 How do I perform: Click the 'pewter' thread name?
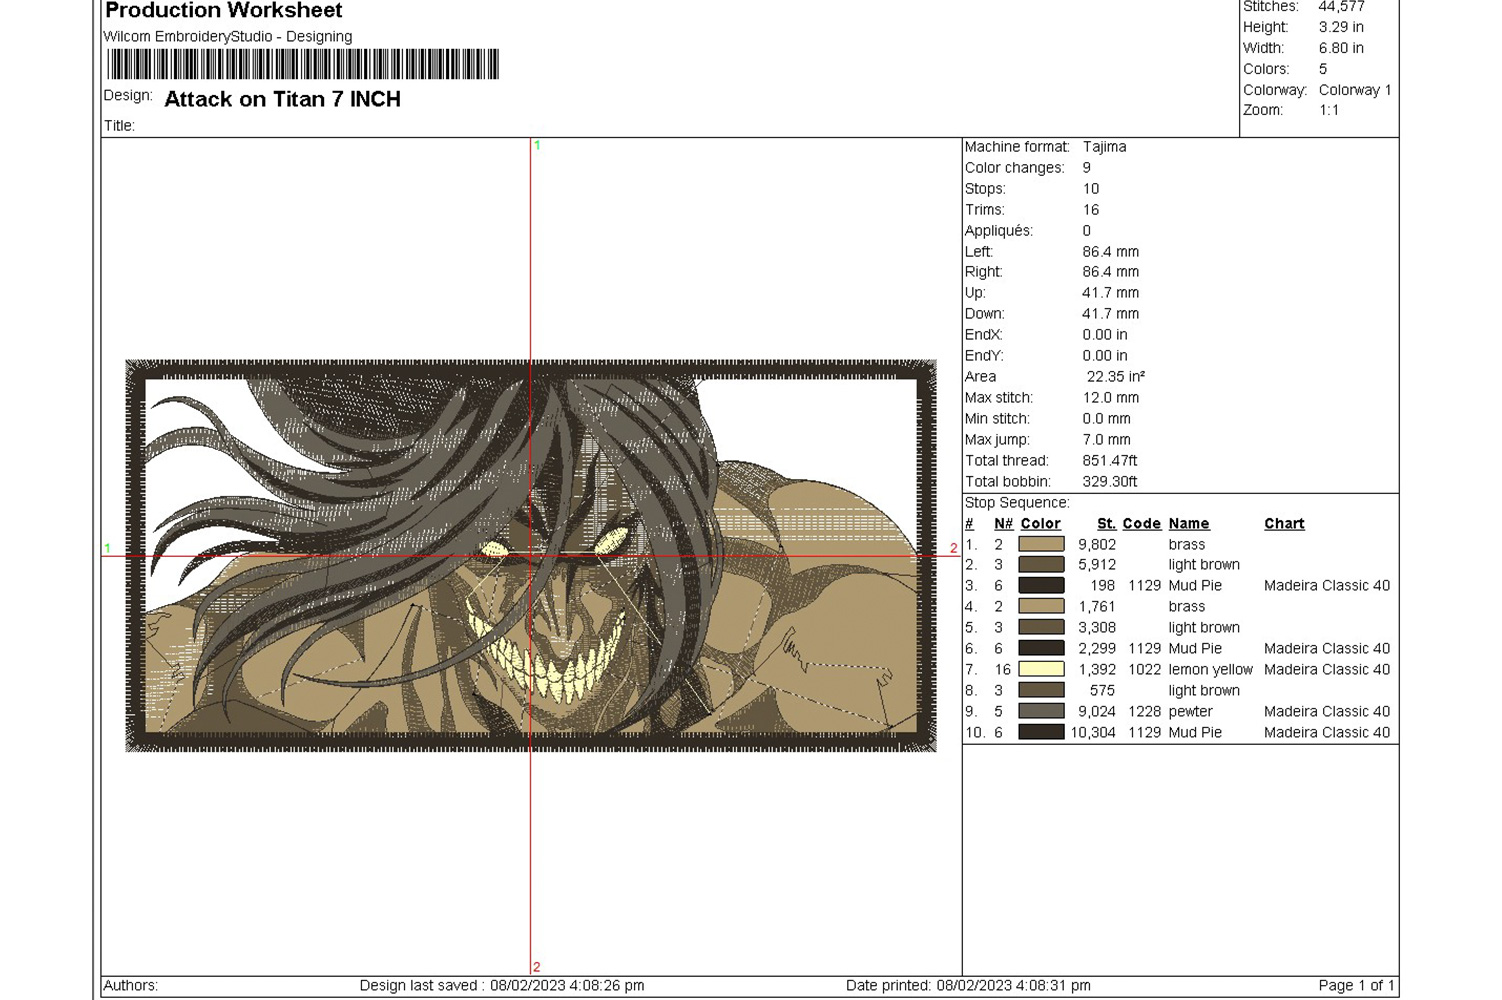pos(1190,712)
